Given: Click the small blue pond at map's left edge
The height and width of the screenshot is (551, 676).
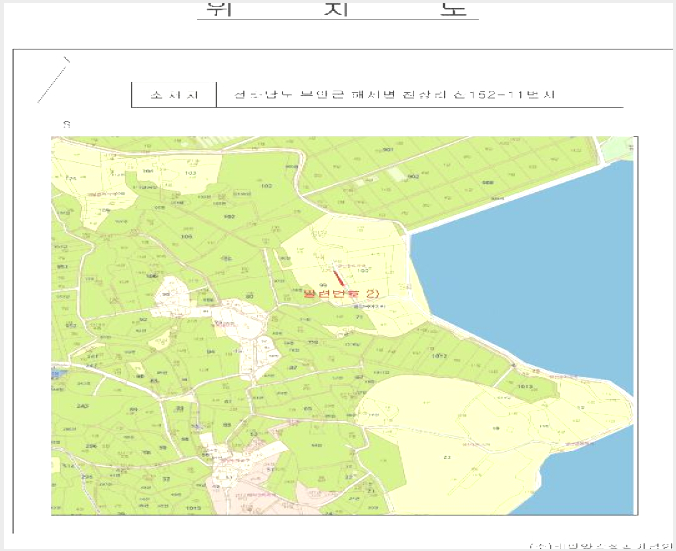Looking at the screenshot, I should tap(59, 374).
